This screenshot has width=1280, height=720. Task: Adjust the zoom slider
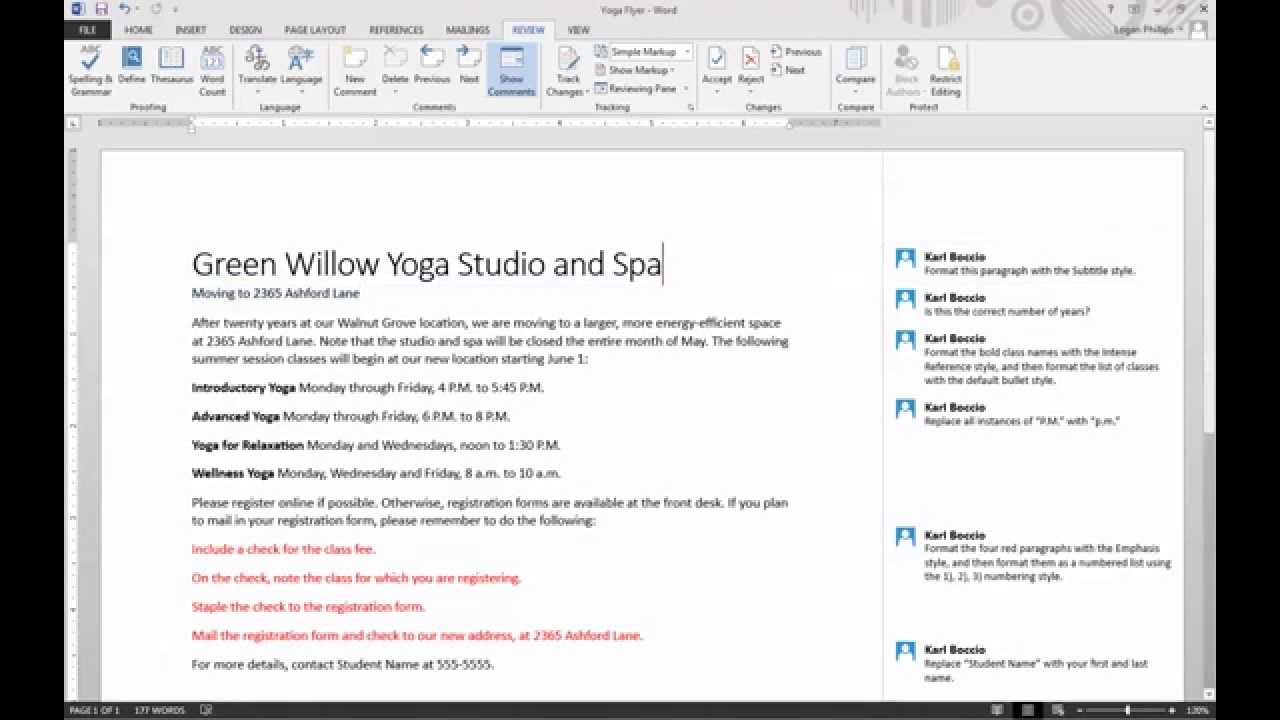tap(1128, 710)
